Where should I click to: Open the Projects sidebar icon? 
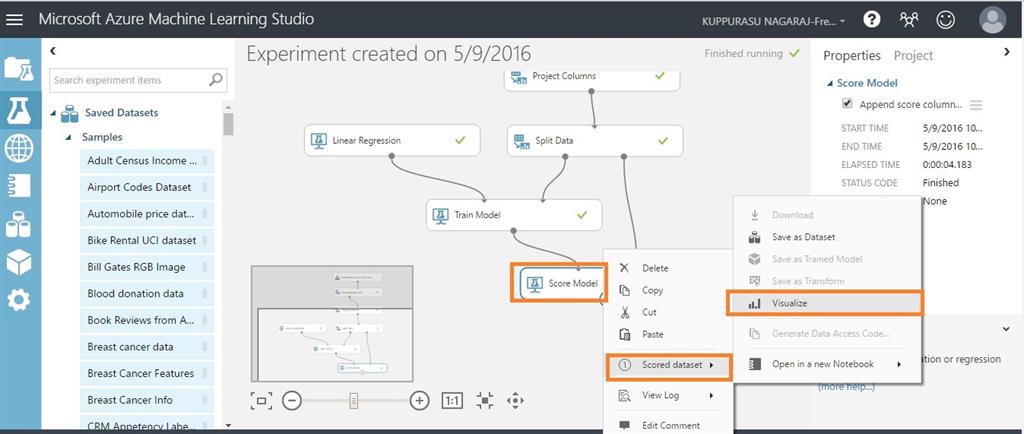pos(18,68)
